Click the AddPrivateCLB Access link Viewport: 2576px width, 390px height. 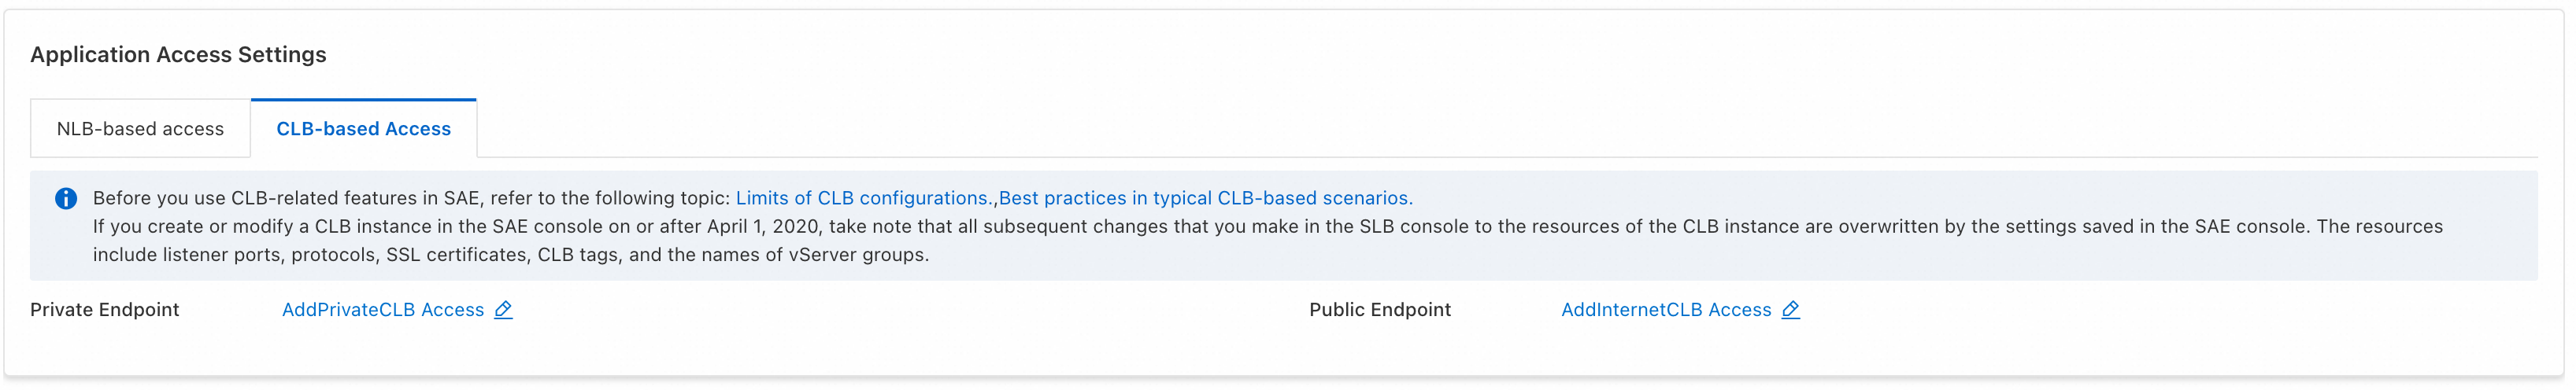(383, 310)
